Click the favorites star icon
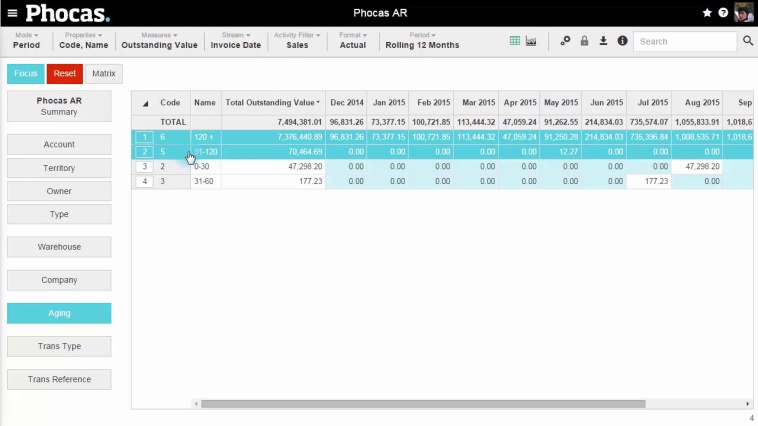Image resolution: width=758 pixels, height=426 pixels. pos(707,13)
